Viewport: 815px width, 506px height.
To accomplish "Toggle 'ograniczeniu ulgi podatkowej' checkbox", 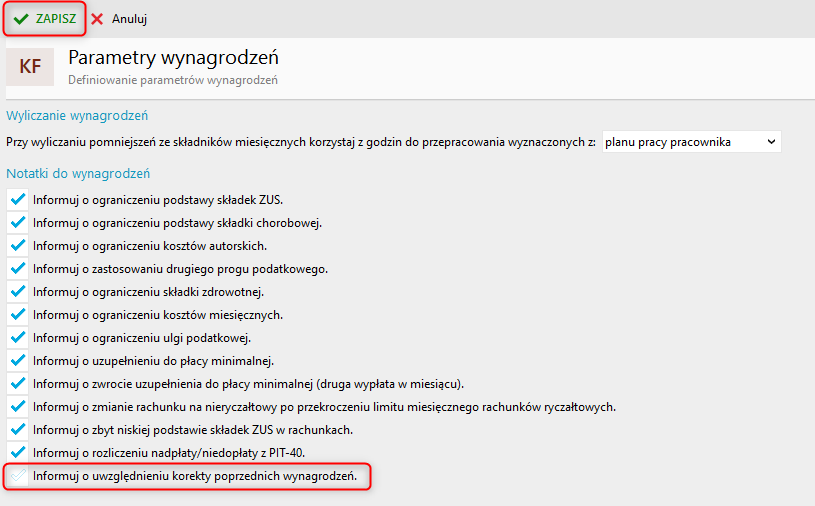I will coord(17,338).
